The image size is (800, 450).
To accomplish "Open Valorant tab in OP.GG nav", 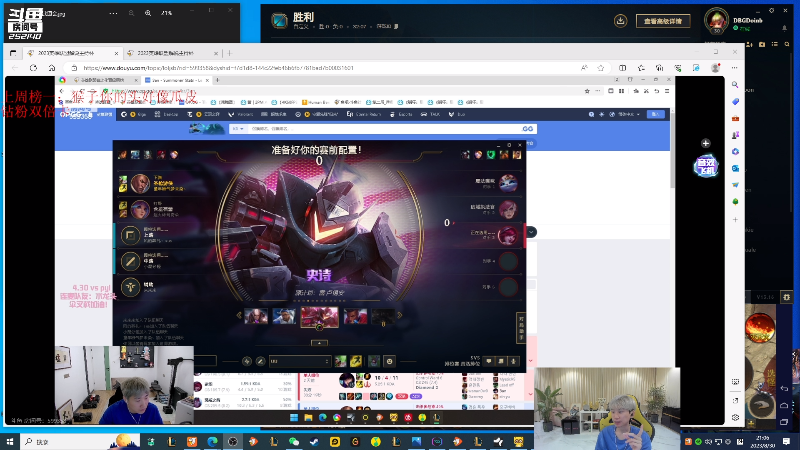I will pyautogui.click(x=240, y=114).
